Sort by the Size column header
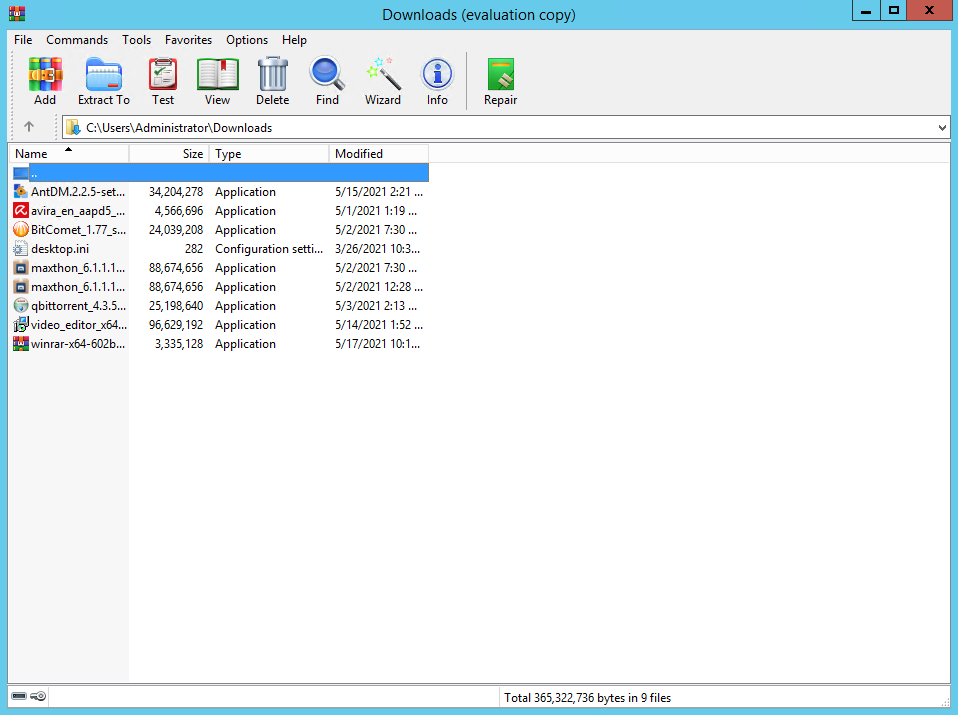Viewport: 958px width, 715px height. tap(169, 153)
